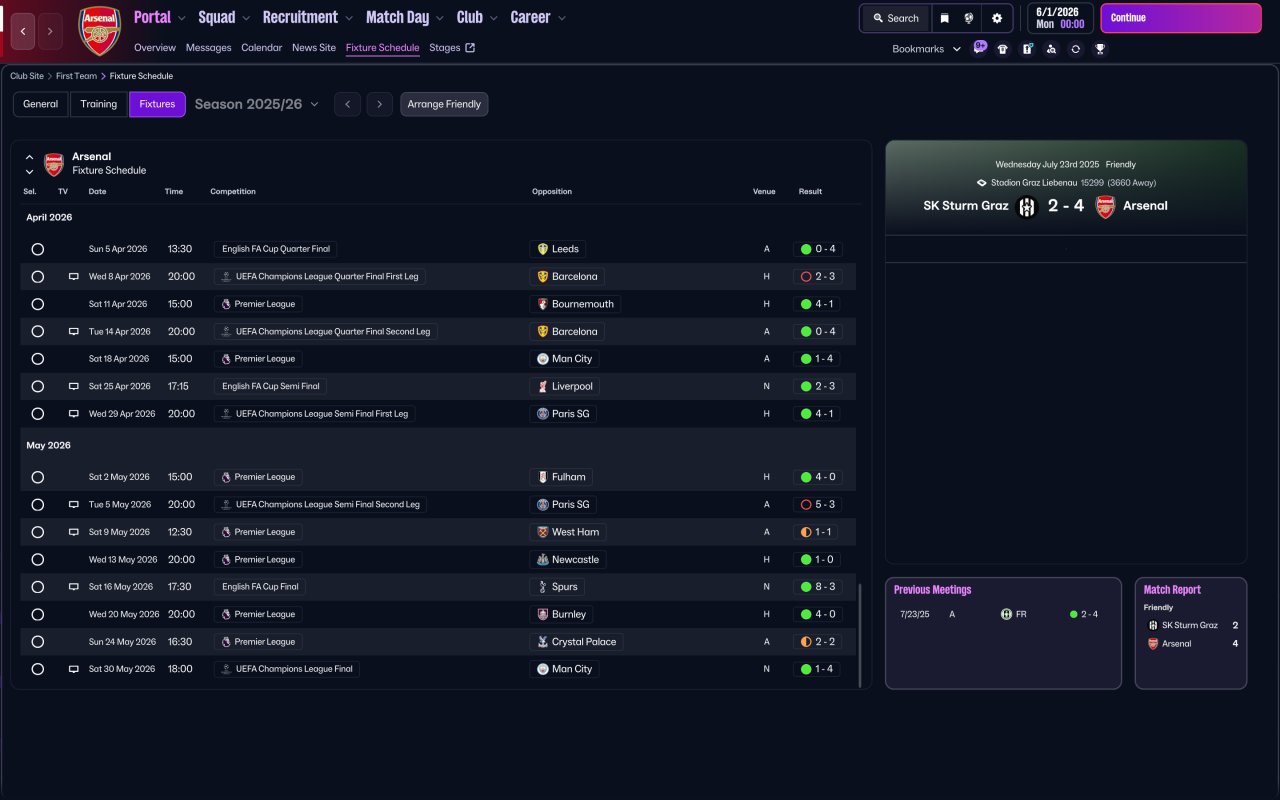The width and height of the screenshot is (1280, 800).
Task: Click the shirt icon in the bookmarks row
Action: pos(1003,49)
